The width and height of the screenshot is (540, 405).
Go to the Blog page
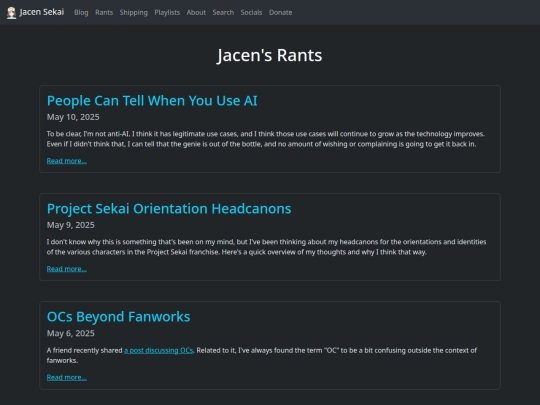click(x=81, y=12)
